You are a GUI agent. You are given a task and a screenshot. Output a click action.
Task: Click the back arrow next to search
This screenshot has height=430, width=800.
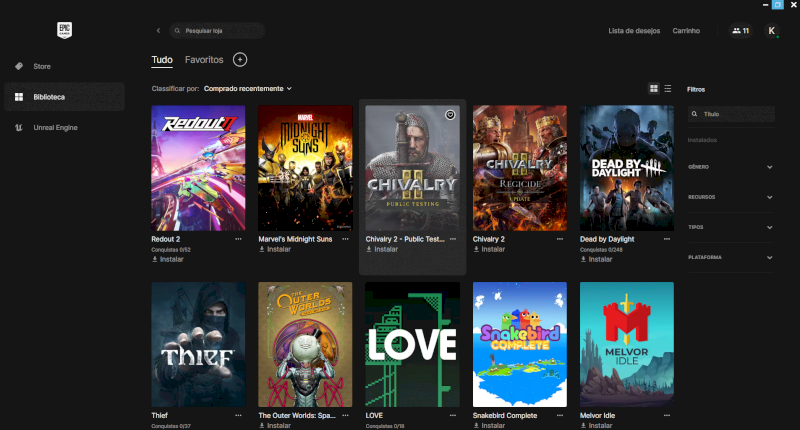[x=158, y=31]
